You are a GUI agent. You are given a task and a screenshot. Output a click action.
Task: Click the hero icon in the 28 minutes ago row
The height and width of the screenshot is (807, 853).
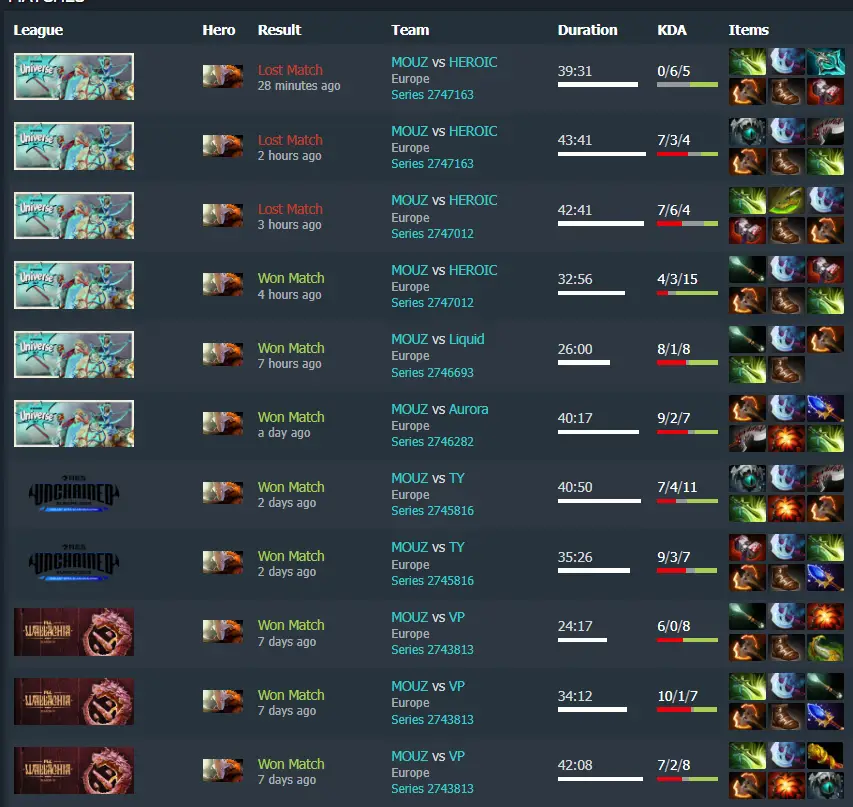[222, 76]
